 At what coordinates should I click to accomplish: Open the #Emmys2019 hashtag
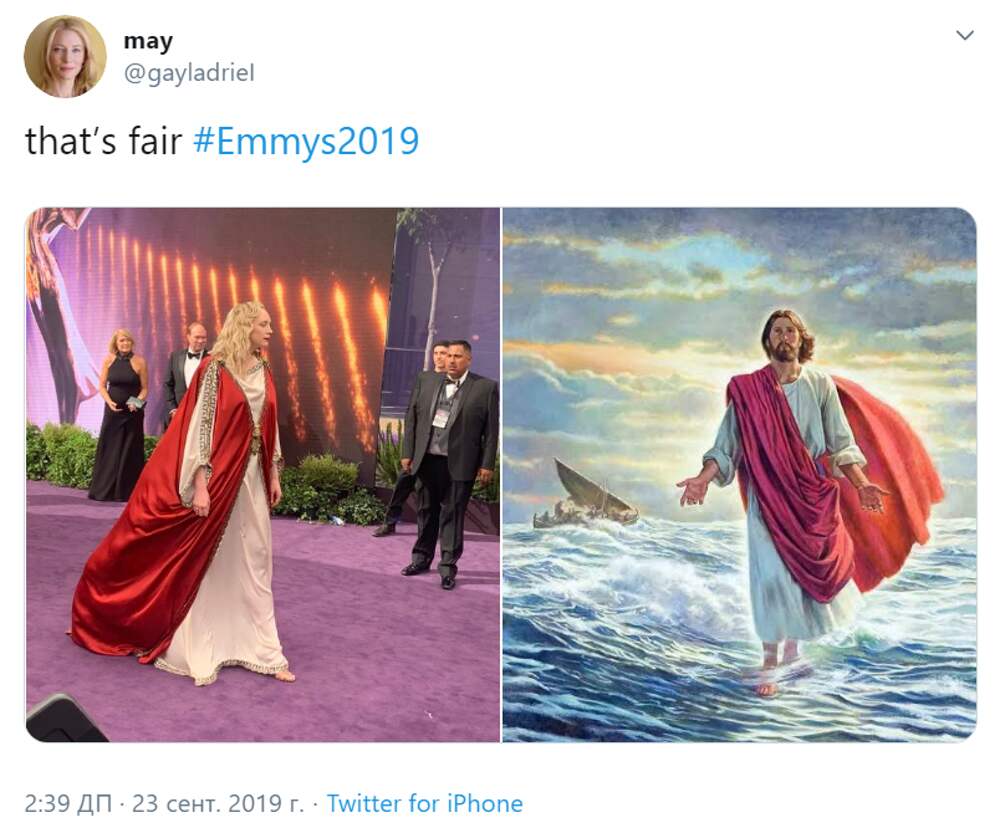(x=304, y=141)
